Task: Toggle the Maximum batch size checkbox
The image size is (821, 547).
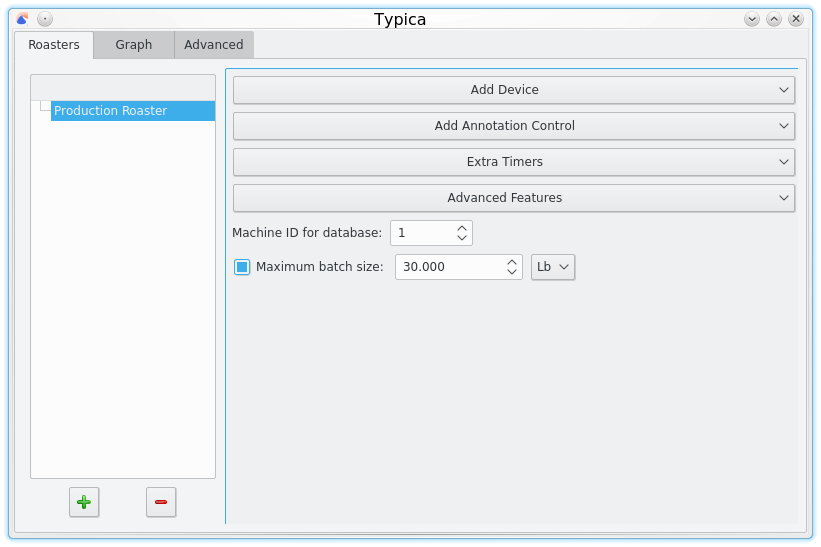Action: click(x=242, y=267)
